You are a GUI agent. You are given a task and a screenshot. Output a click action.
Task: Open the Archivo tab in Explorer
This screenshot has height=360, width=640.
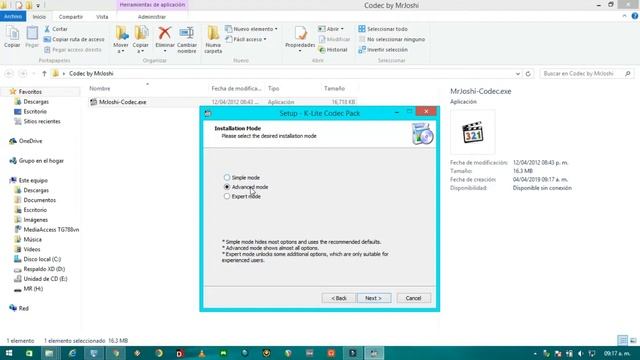point(13,17)
